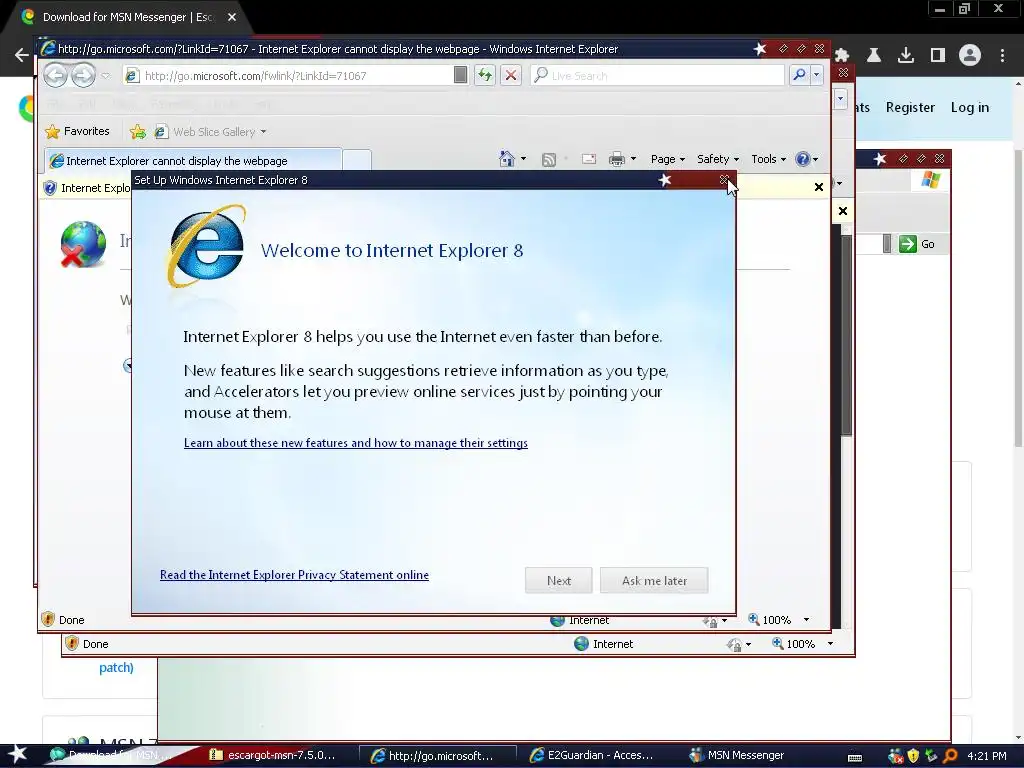This screenshot has height=768, width=1024.
Task: Click the star icon in IE window title bar
Action: [x=760, y=49]
